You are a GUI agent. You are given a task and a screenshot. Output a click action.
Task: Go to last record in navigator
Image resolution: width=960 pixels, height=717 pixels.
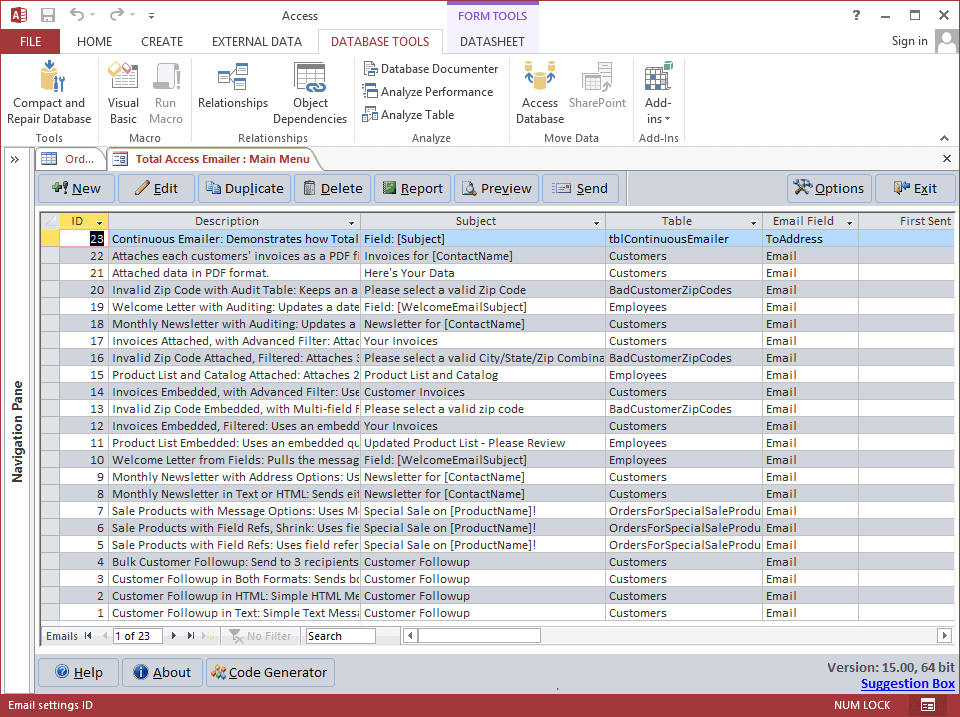click(x=191, y=636)
